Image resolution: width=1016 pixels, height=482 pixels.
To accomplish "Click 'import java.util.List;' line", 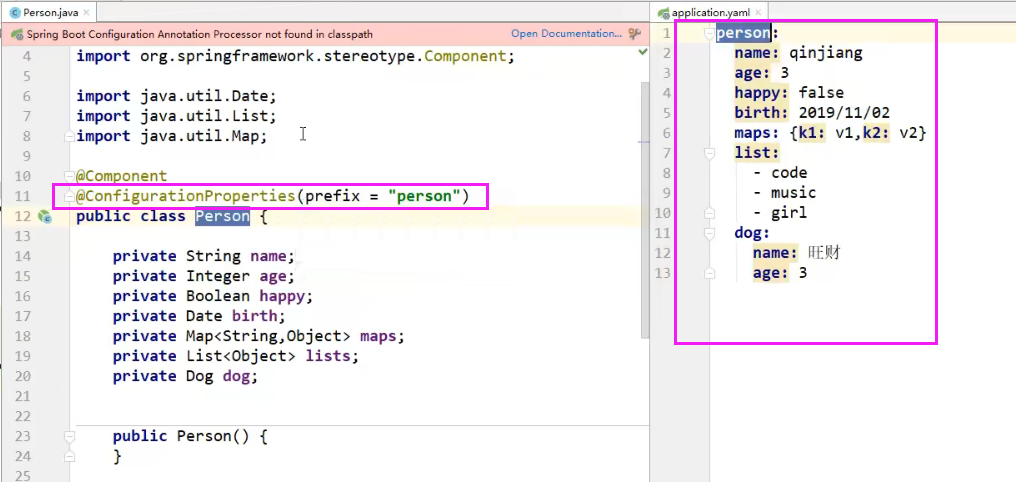I will [x=176, y=117].
